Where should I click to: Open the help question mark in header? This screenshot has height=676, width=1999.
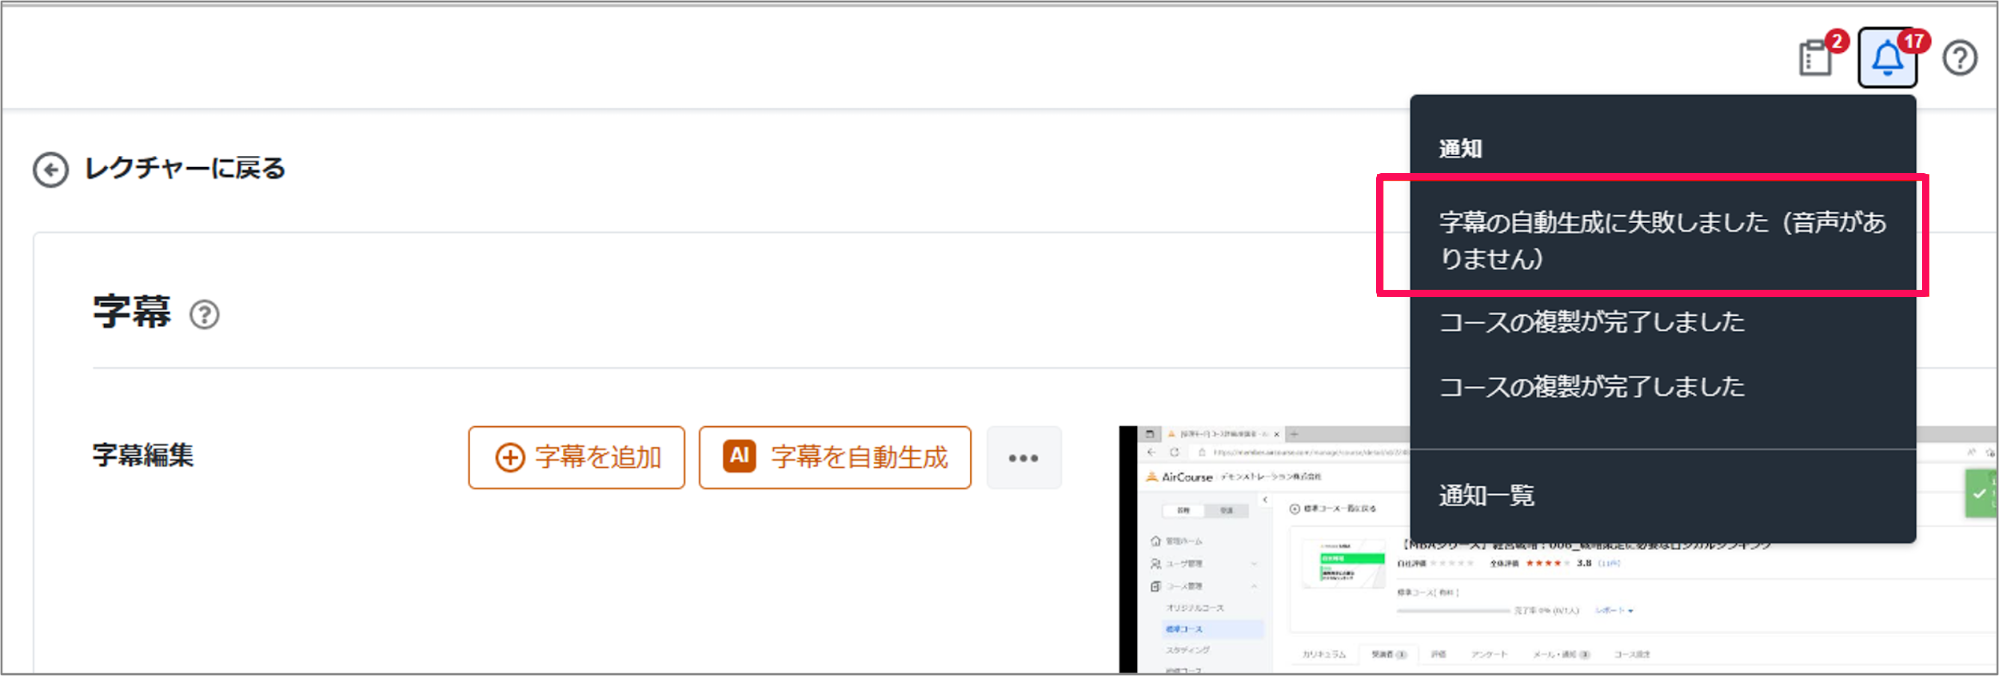click(x=1960, y=58)
